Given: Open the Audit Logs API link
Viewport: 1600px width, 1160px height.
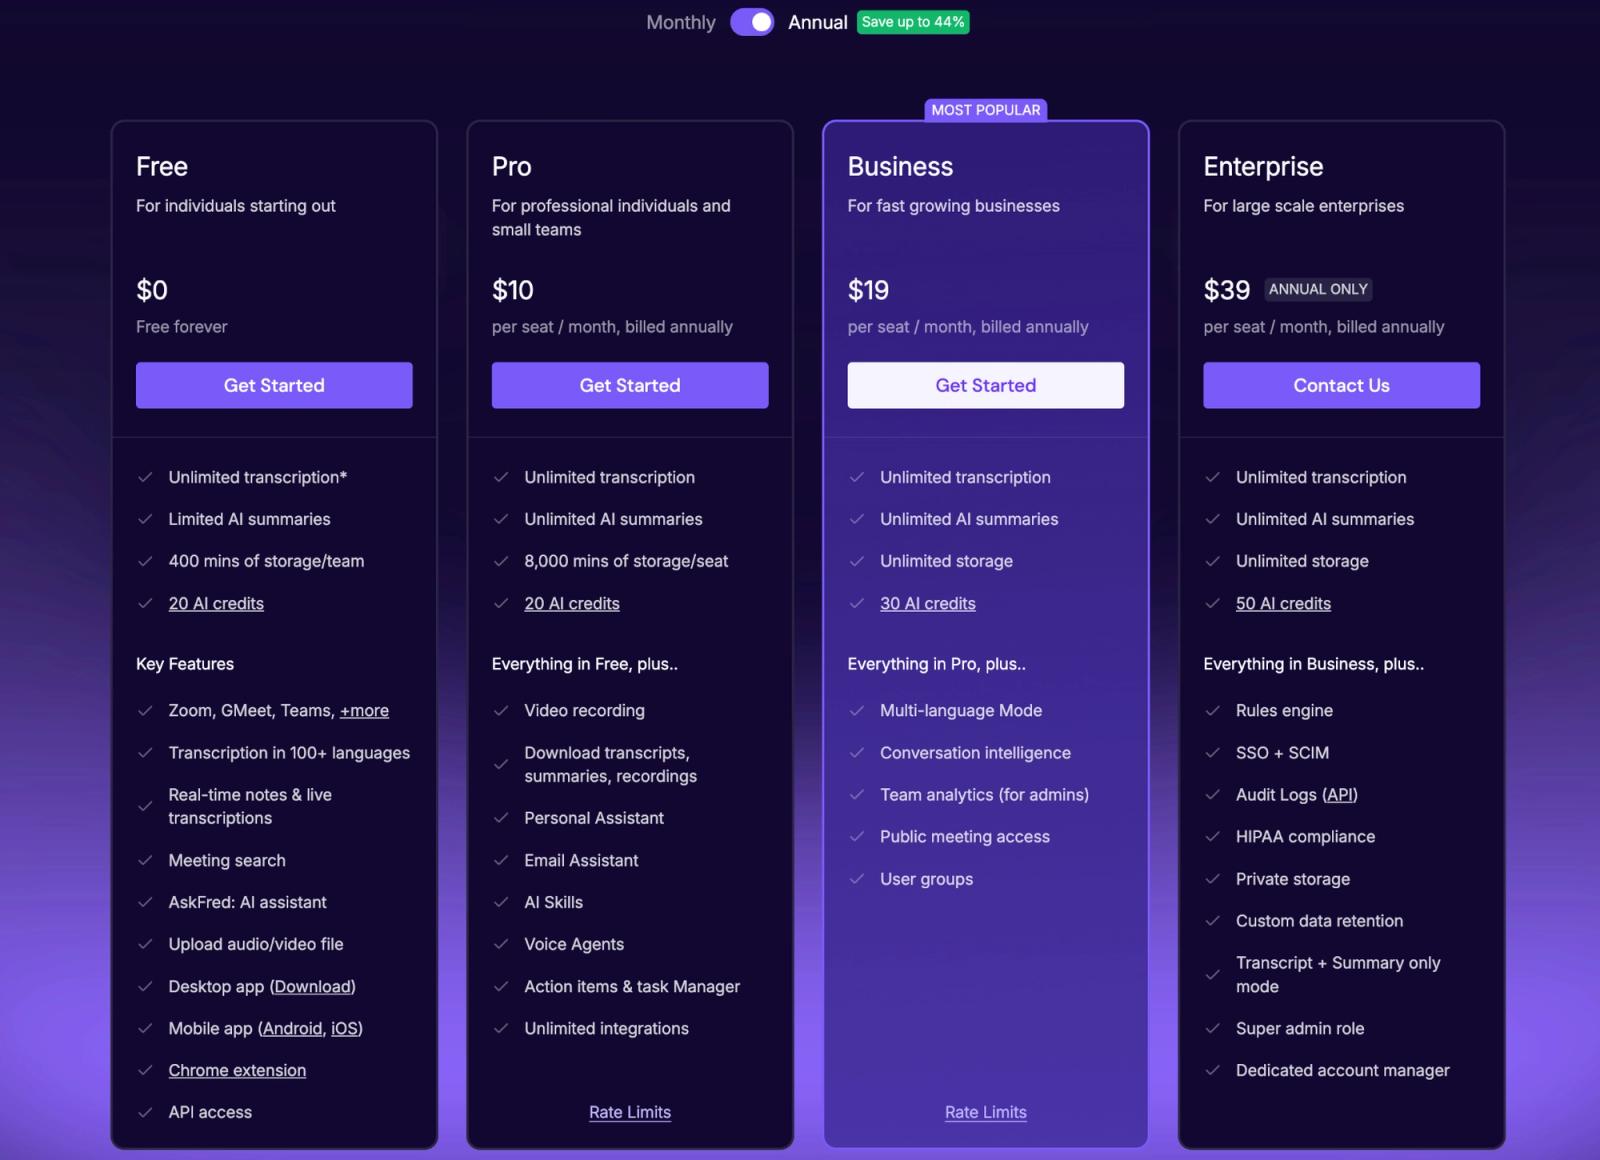Looking at the screenshot, I should coord(1340,795).
